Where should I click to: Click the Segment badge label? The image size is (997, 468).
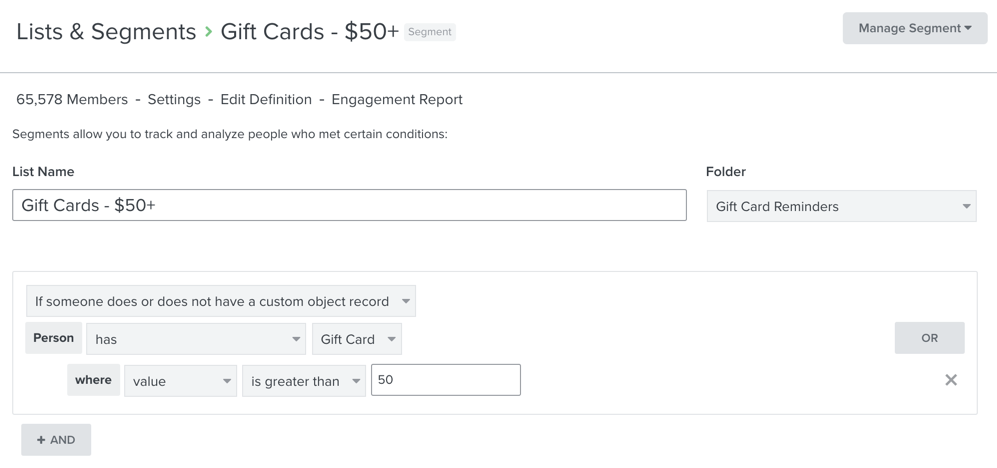pyautogui.click(x=430, y=32)
